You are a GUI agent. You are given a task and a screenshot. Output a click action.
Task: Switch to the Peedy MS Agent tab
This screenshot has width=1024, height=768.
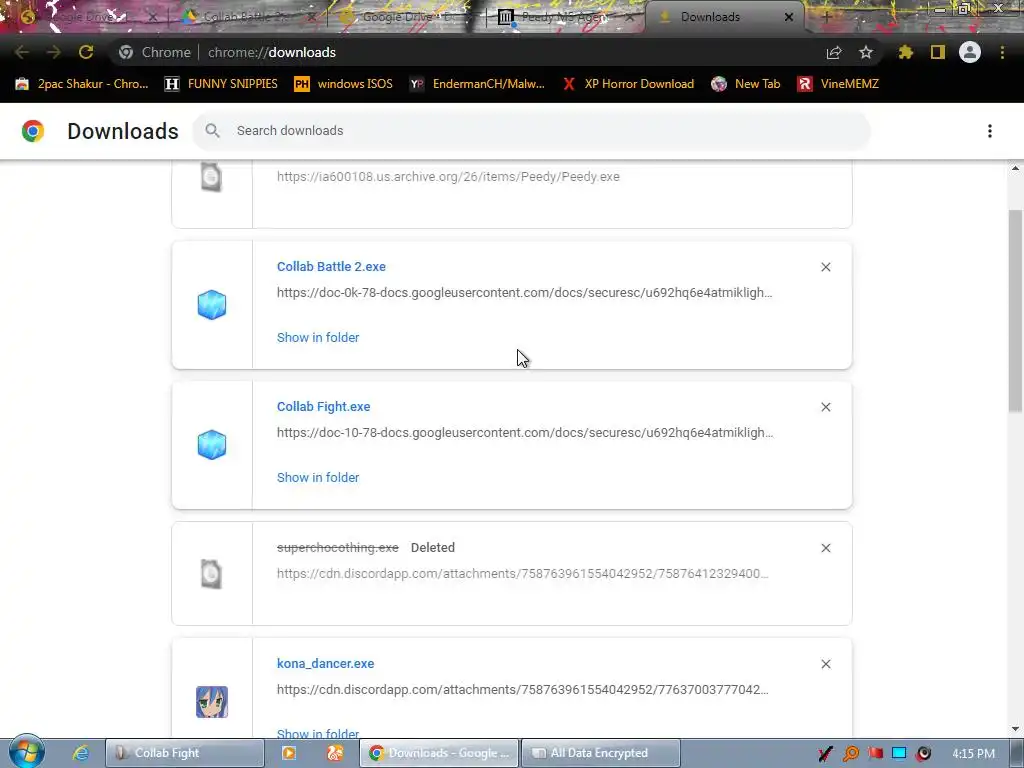point(564,17)
